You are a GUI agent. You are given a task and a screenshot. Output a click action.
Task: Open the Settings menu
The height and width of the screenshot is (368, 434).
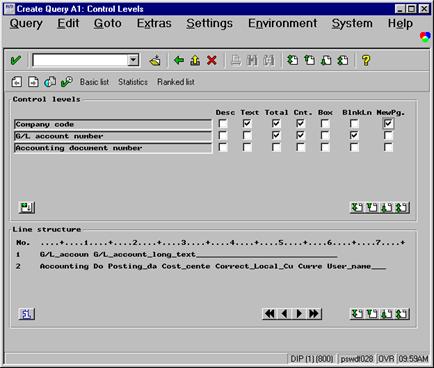(209, 23)
